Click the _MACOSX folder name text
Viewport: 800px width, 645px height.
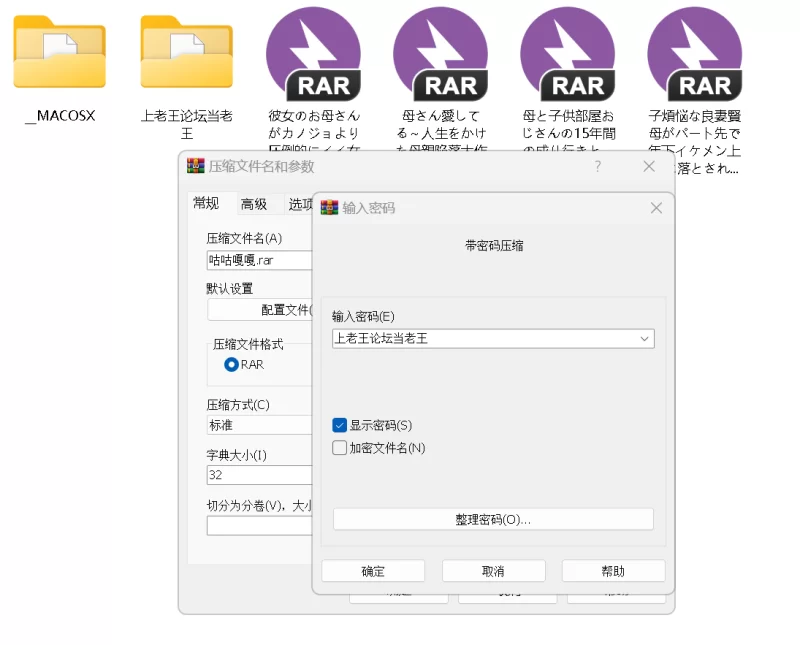(x=60, y=115)
